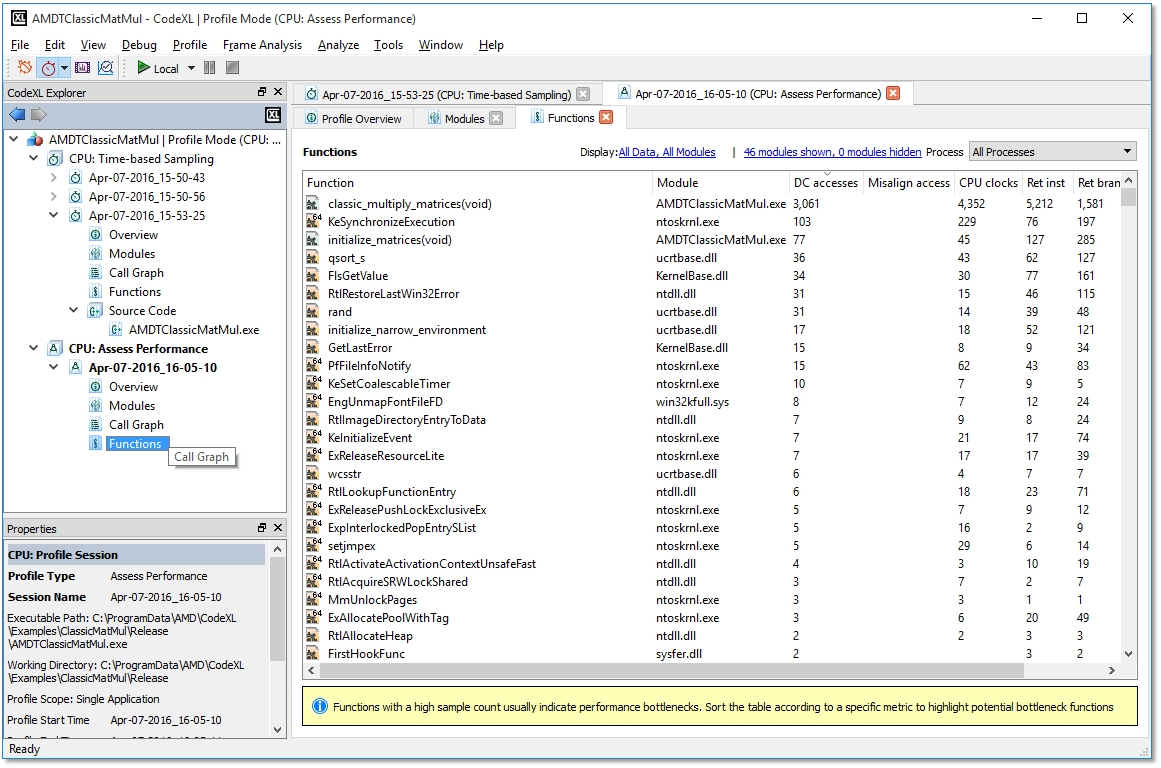Open Modules under 16-05-10 session
1161x768 pixels.
pyautogui.click(x=132, y=406)
